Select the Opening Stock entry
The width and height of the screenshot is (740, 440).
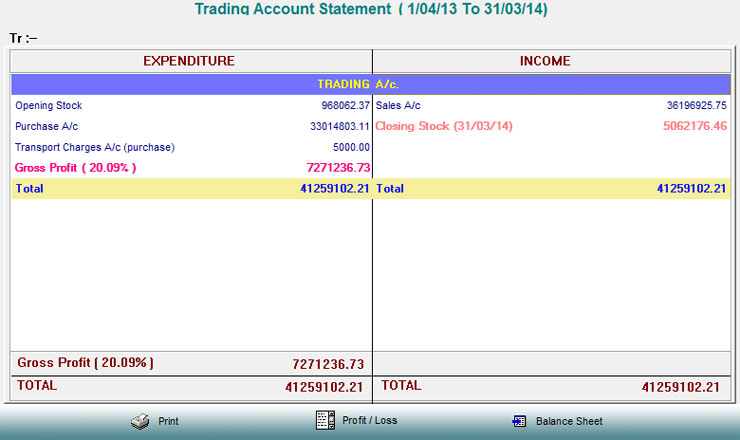click(x=48, y=105)
